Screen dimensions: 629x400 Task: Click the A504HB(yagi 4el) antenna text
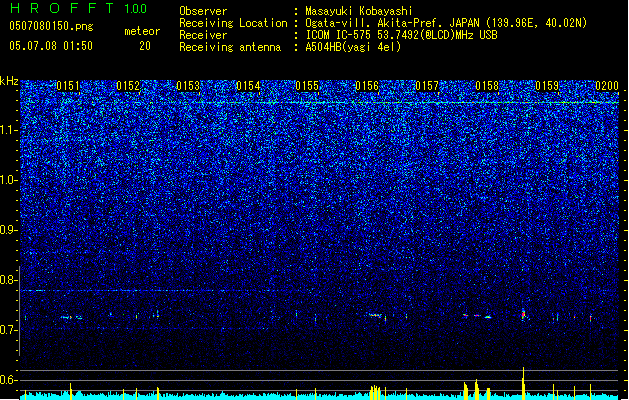353,47
